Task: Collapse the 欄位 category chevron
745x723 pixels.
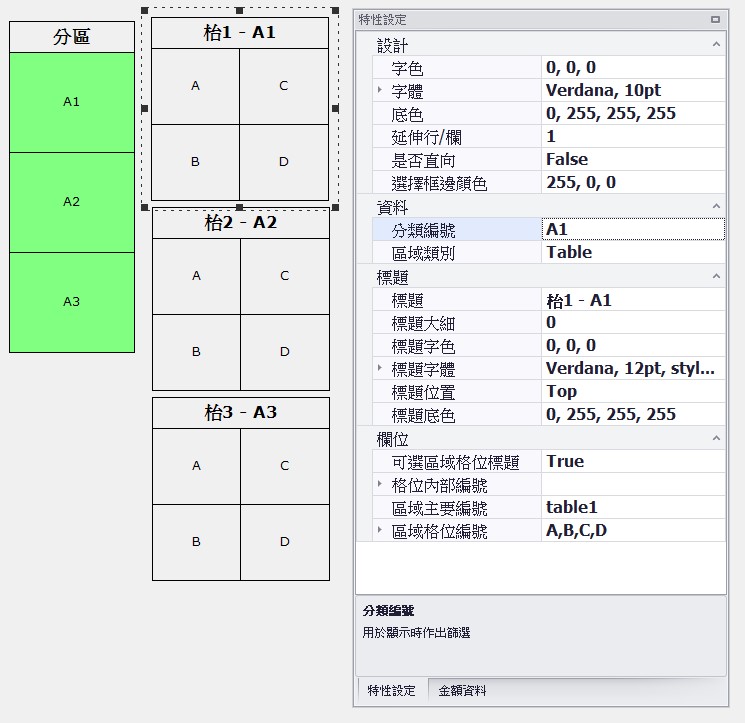Action: point(716,438)
